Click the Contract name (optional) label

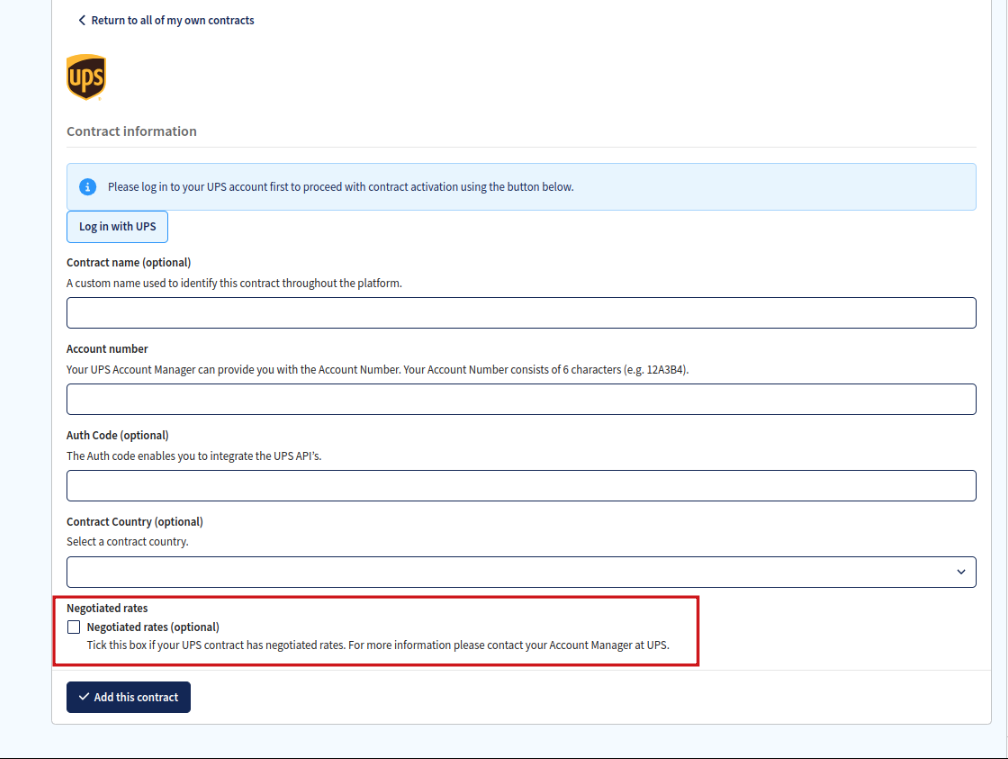click(129, 262)
